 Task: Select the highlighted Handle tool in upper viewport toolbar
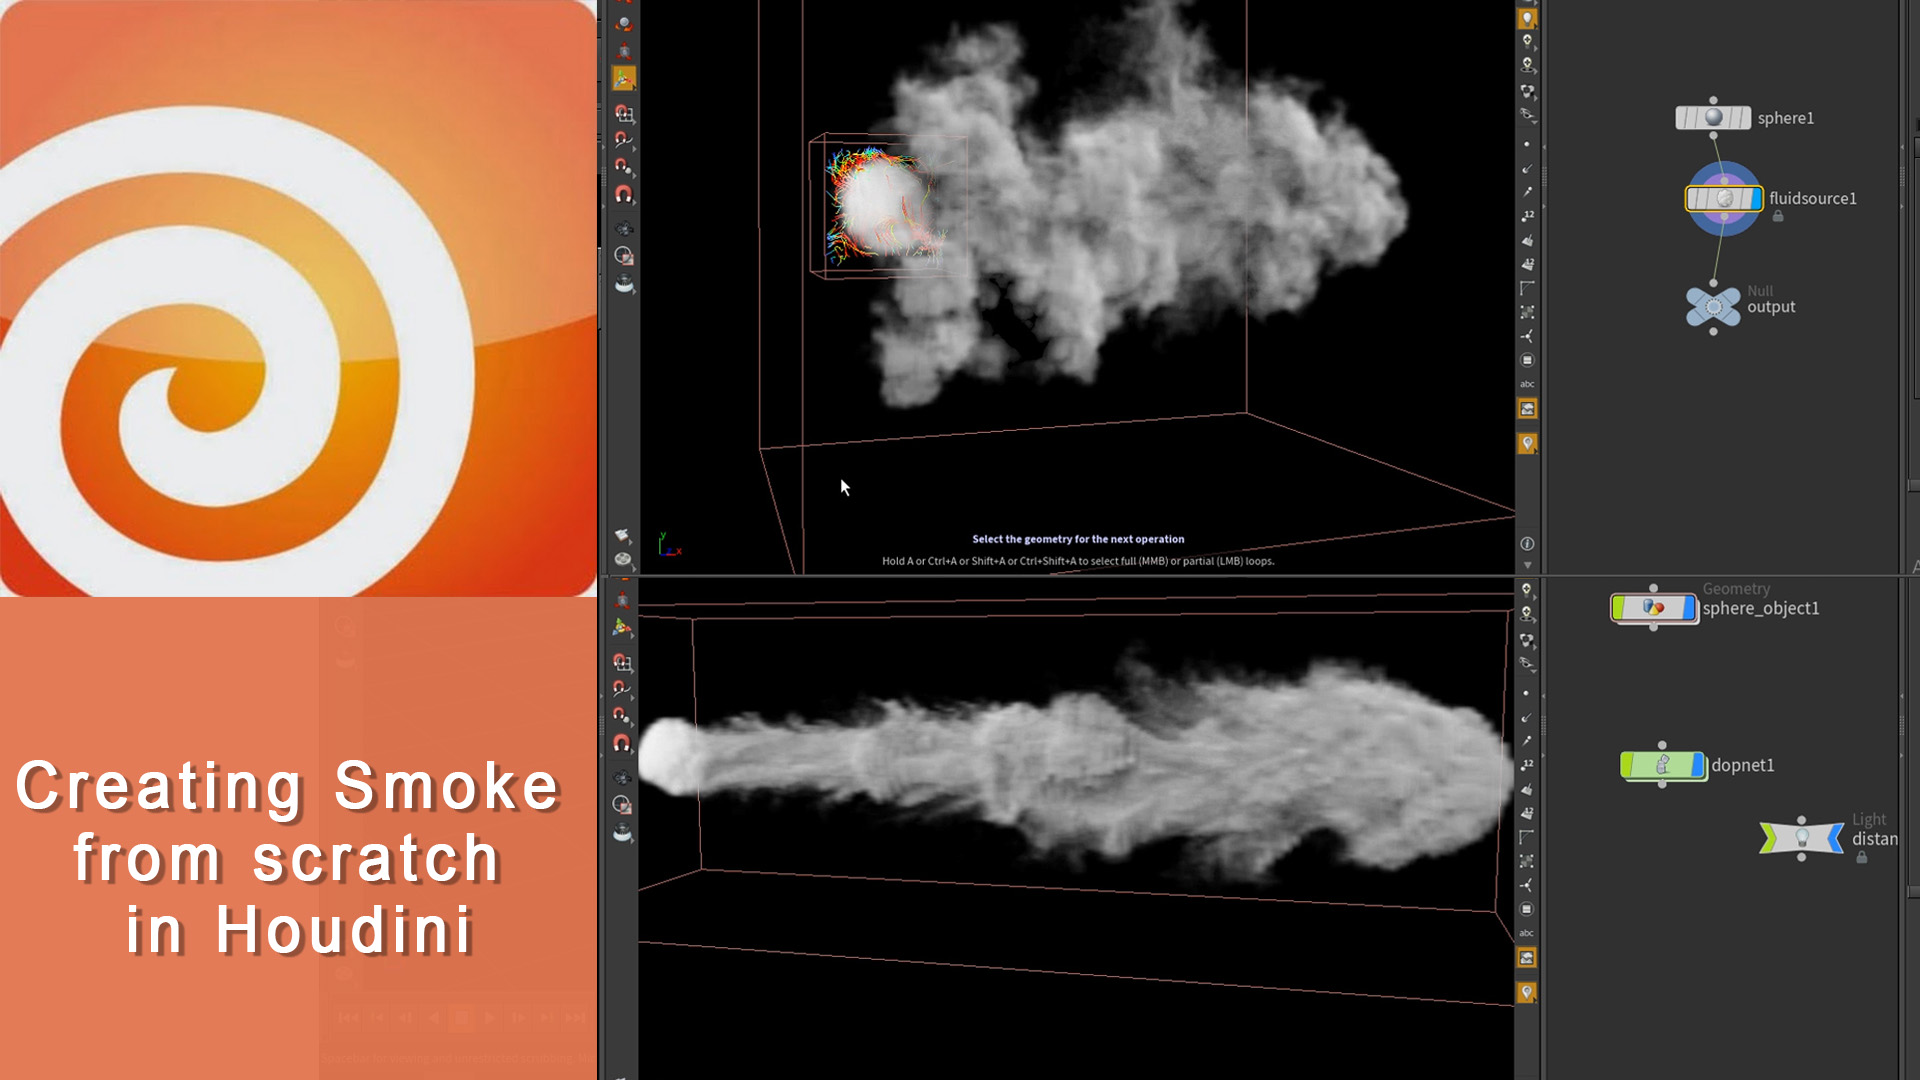pos(624,78)
